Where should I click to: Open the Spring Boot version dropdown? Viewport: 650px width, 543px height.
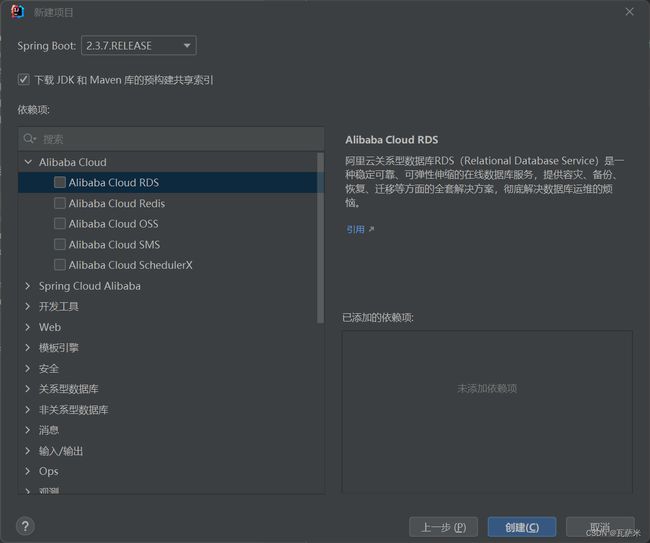click(139, 46)
